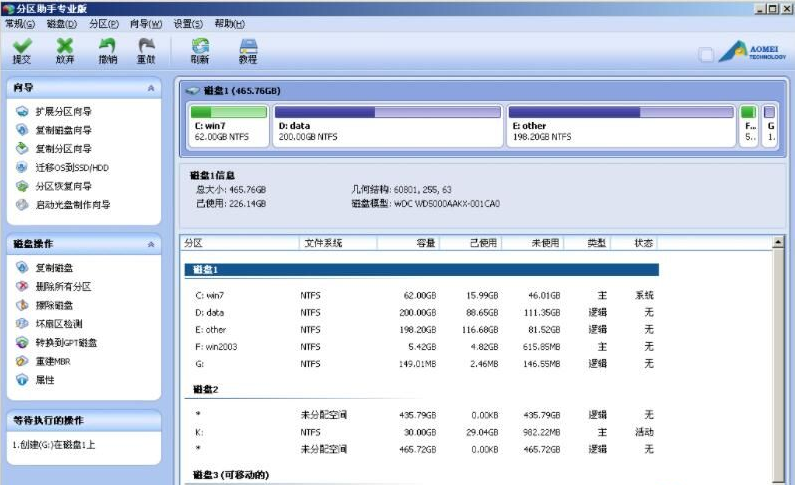
Task: Select the E: other row in list
Action: pyautogui.click(x=421, y=330)
